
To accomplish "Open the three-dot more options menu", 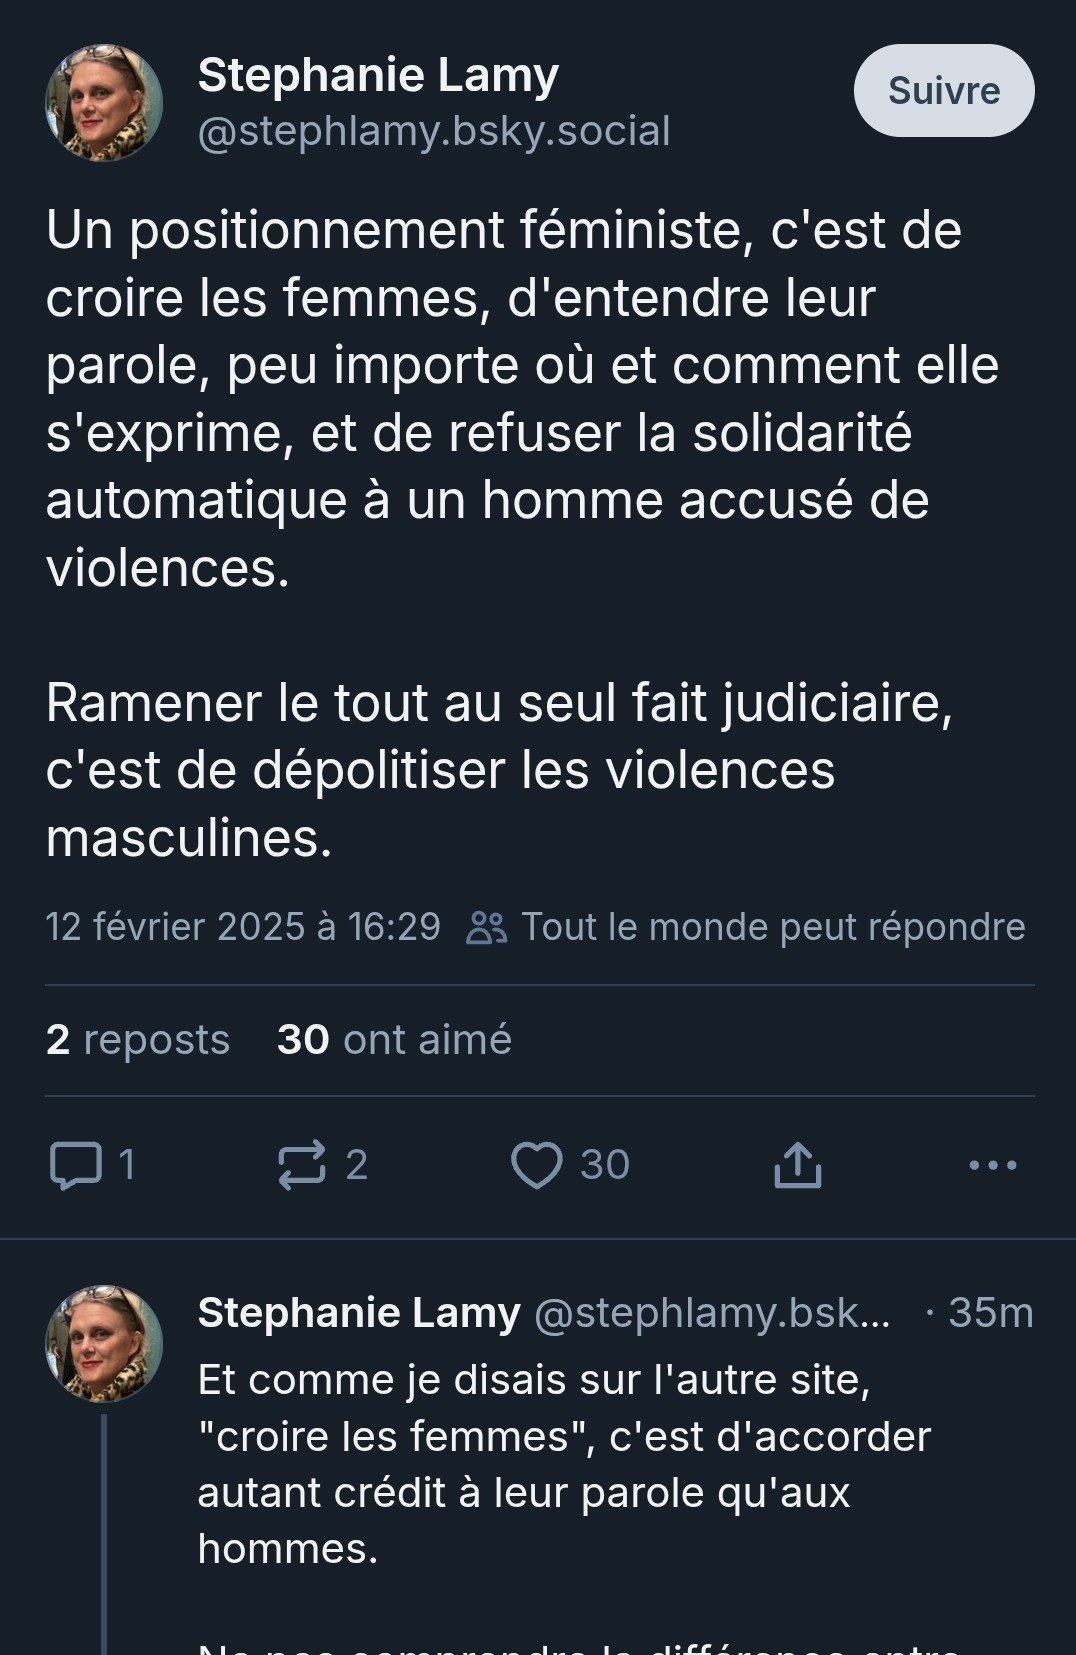I will tap(993, 1165).
